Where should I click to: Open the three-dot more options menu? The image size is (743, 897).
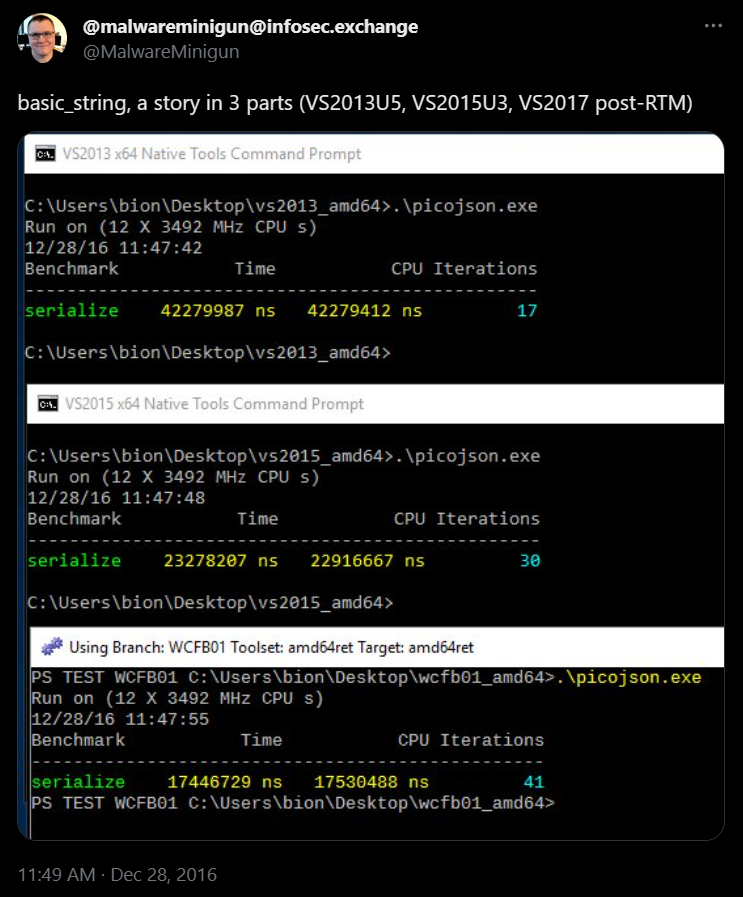(x=712, y=25)
